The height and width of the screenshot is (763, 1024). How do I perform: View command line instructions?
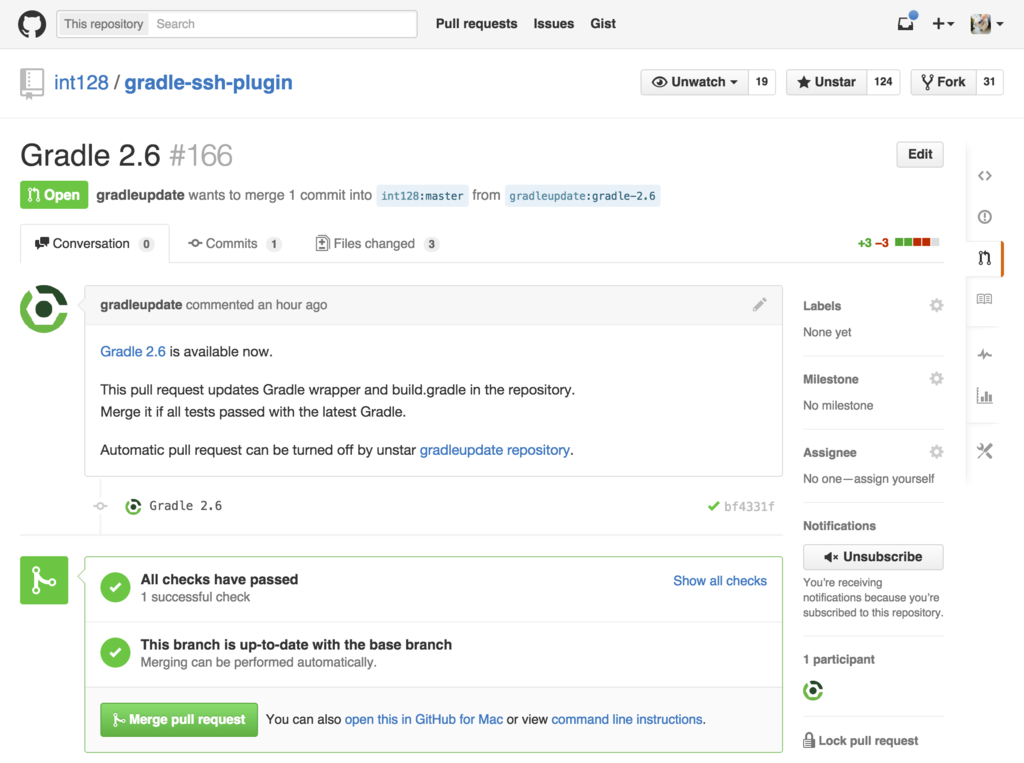(627, 719)
